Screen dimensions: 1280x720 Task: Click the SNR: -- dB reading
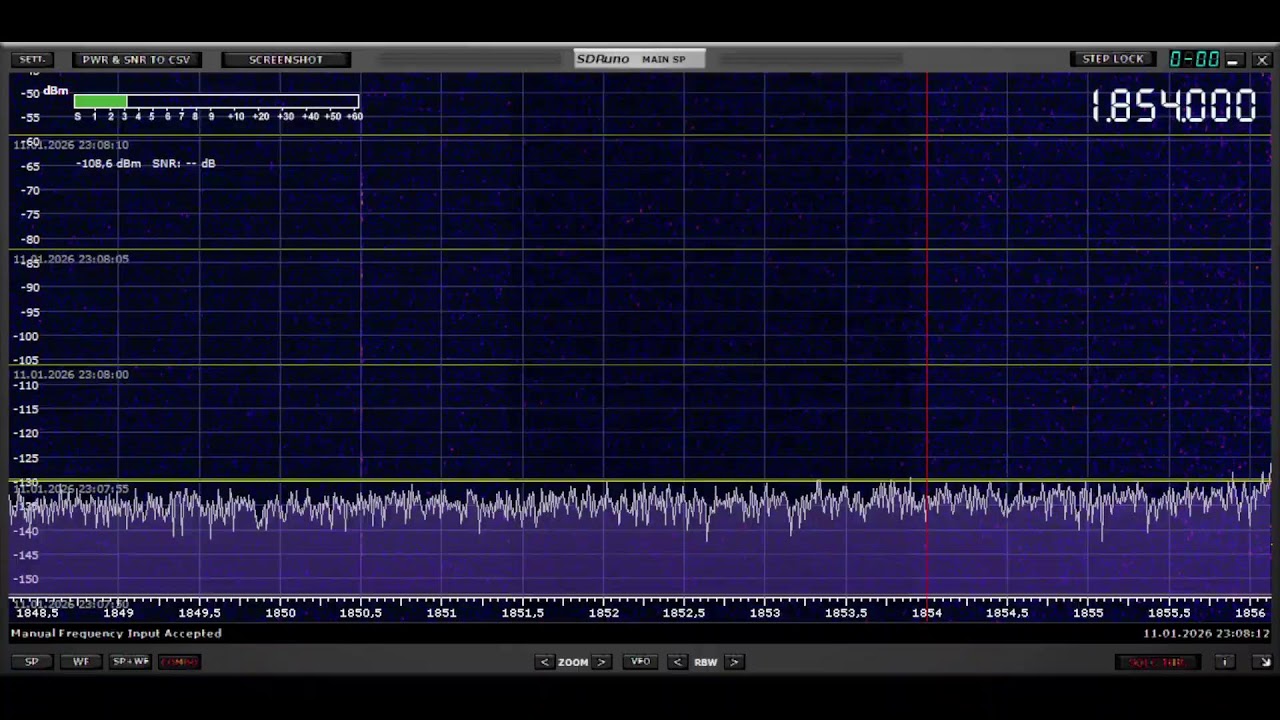[184, 163]
